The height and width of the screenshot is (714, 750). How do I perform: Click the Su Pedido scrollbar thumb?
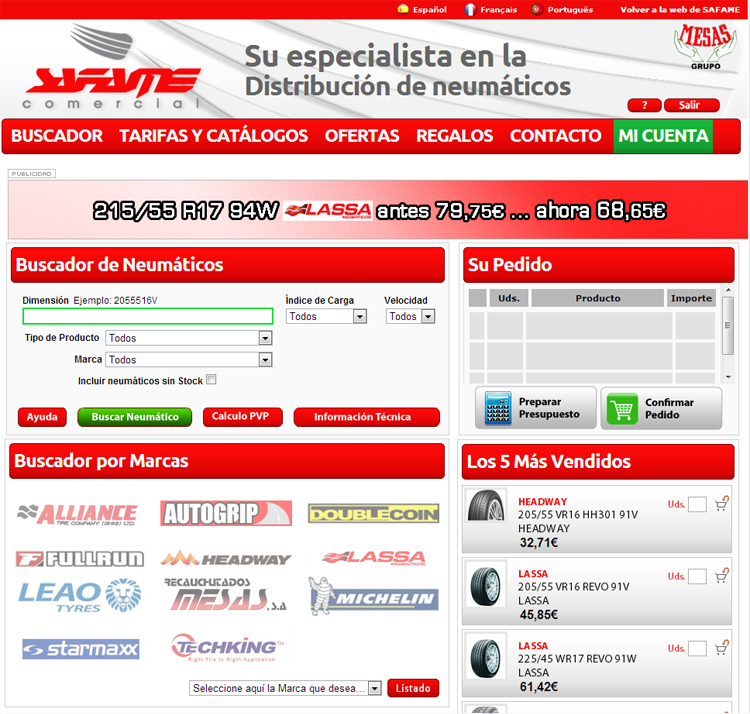(x=728, y=326)
